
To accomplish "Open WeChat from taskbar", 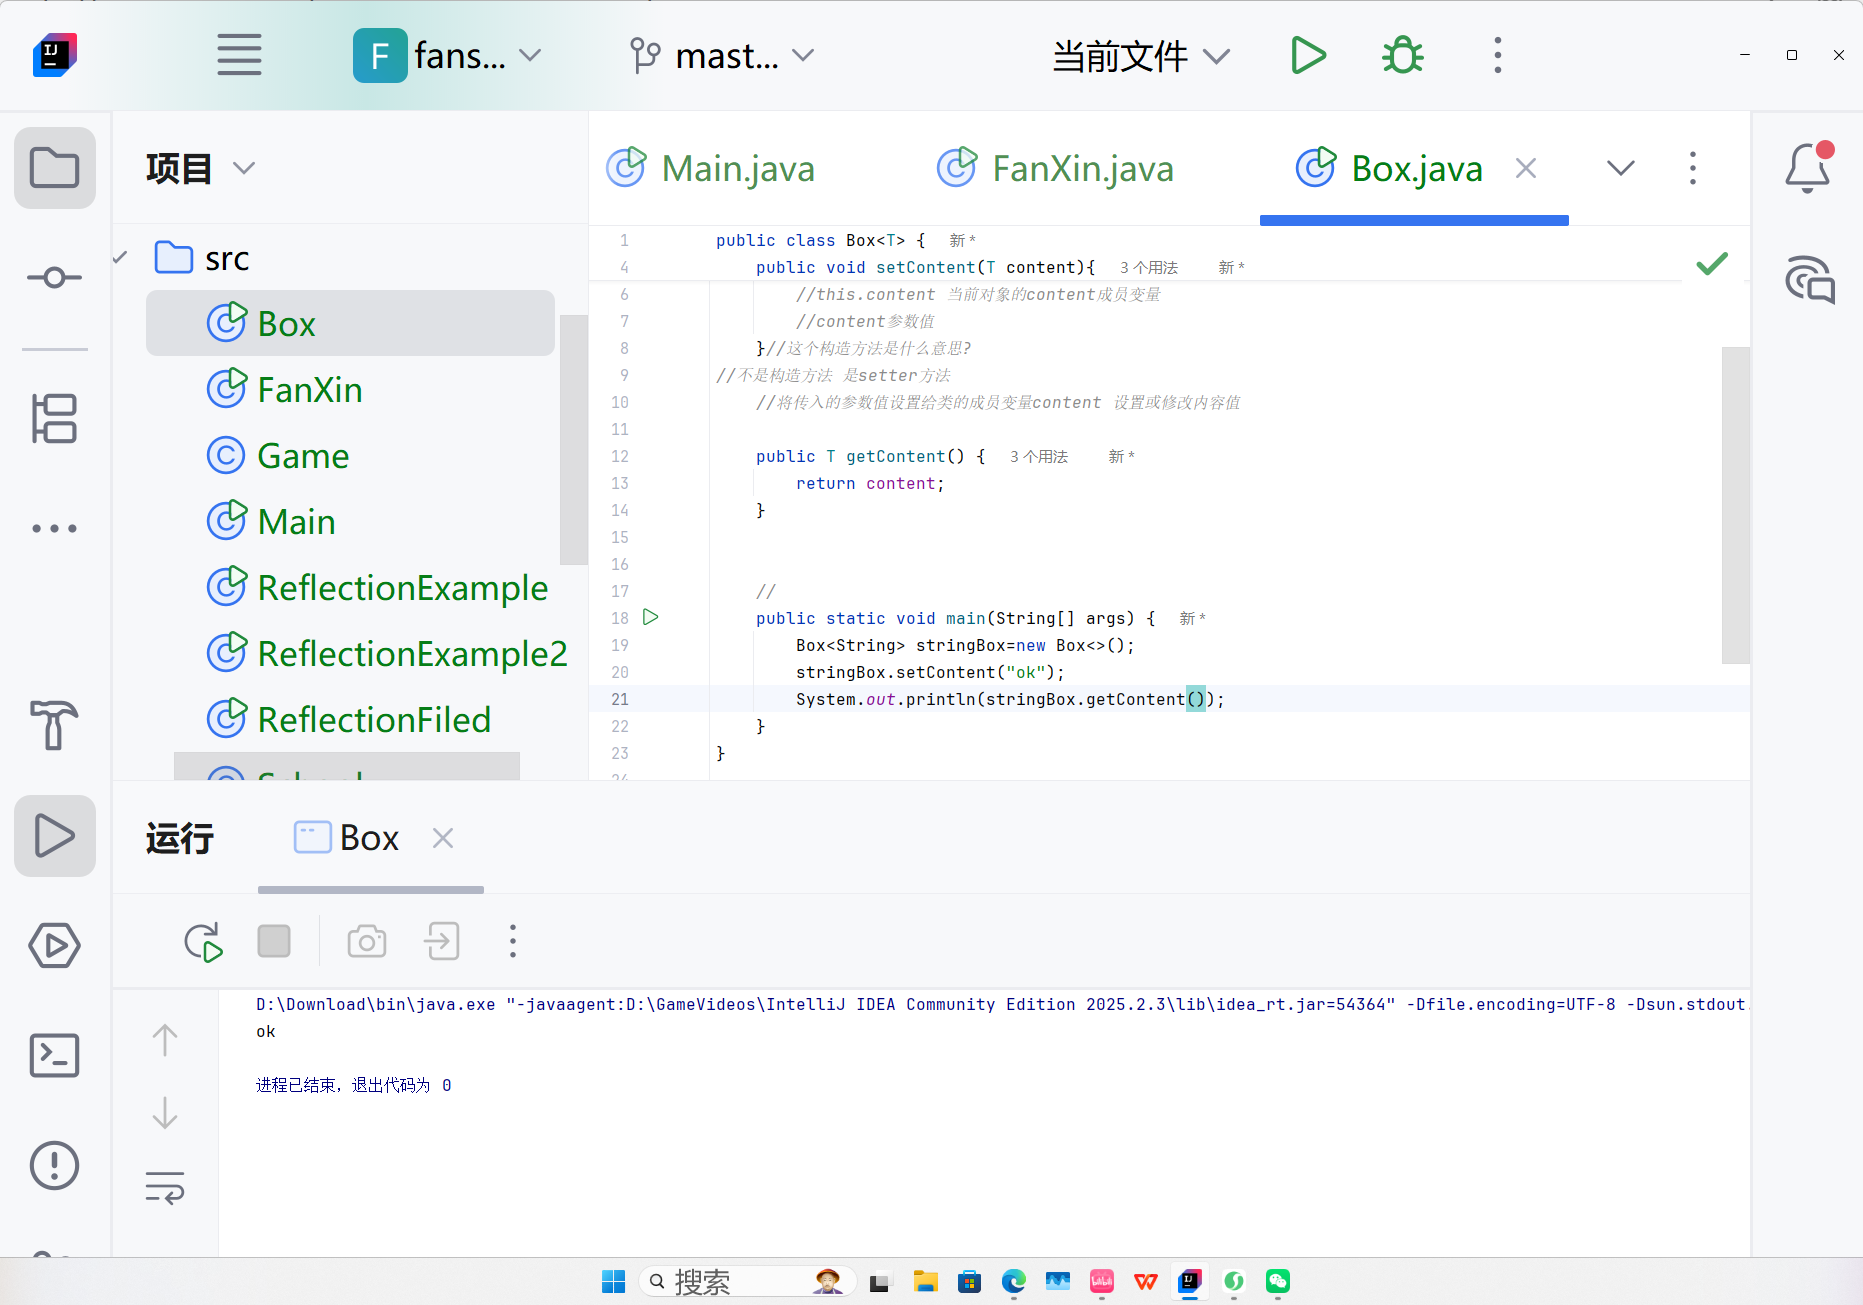I will [x=1277, y=1281].
